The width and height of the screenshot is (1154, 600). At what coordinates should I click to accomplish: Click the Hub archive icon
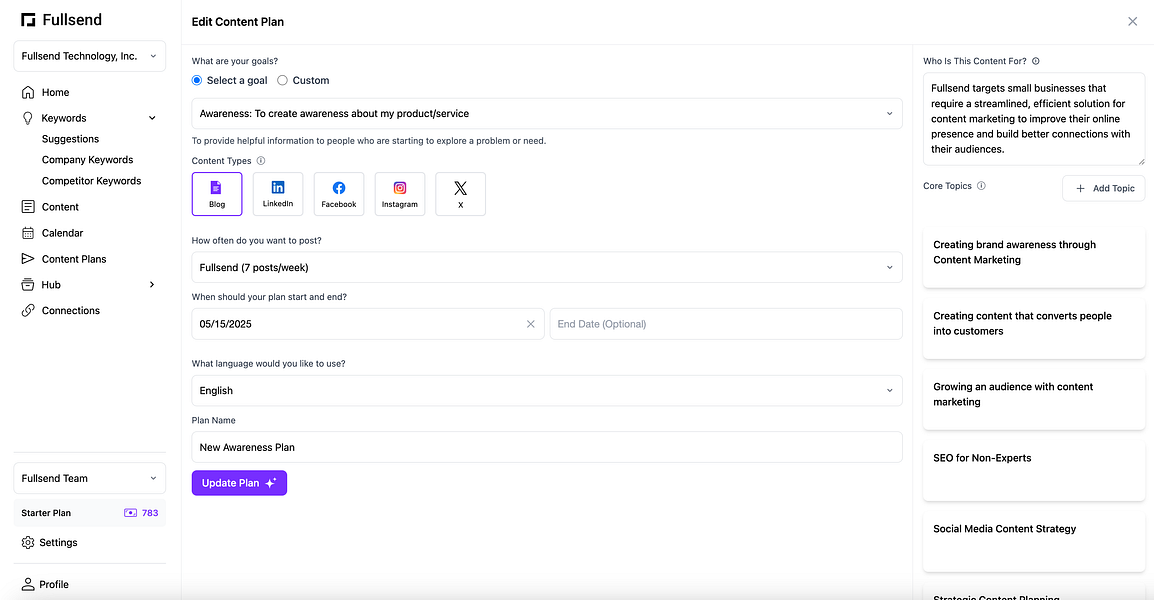pyautogui.click(x=28, y=284)
